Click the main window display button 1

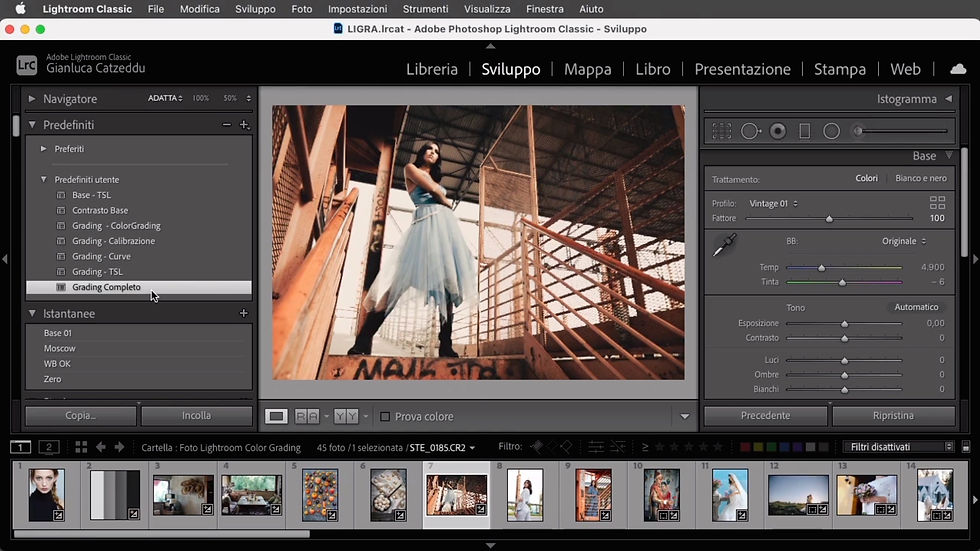[x=21, y=447]
